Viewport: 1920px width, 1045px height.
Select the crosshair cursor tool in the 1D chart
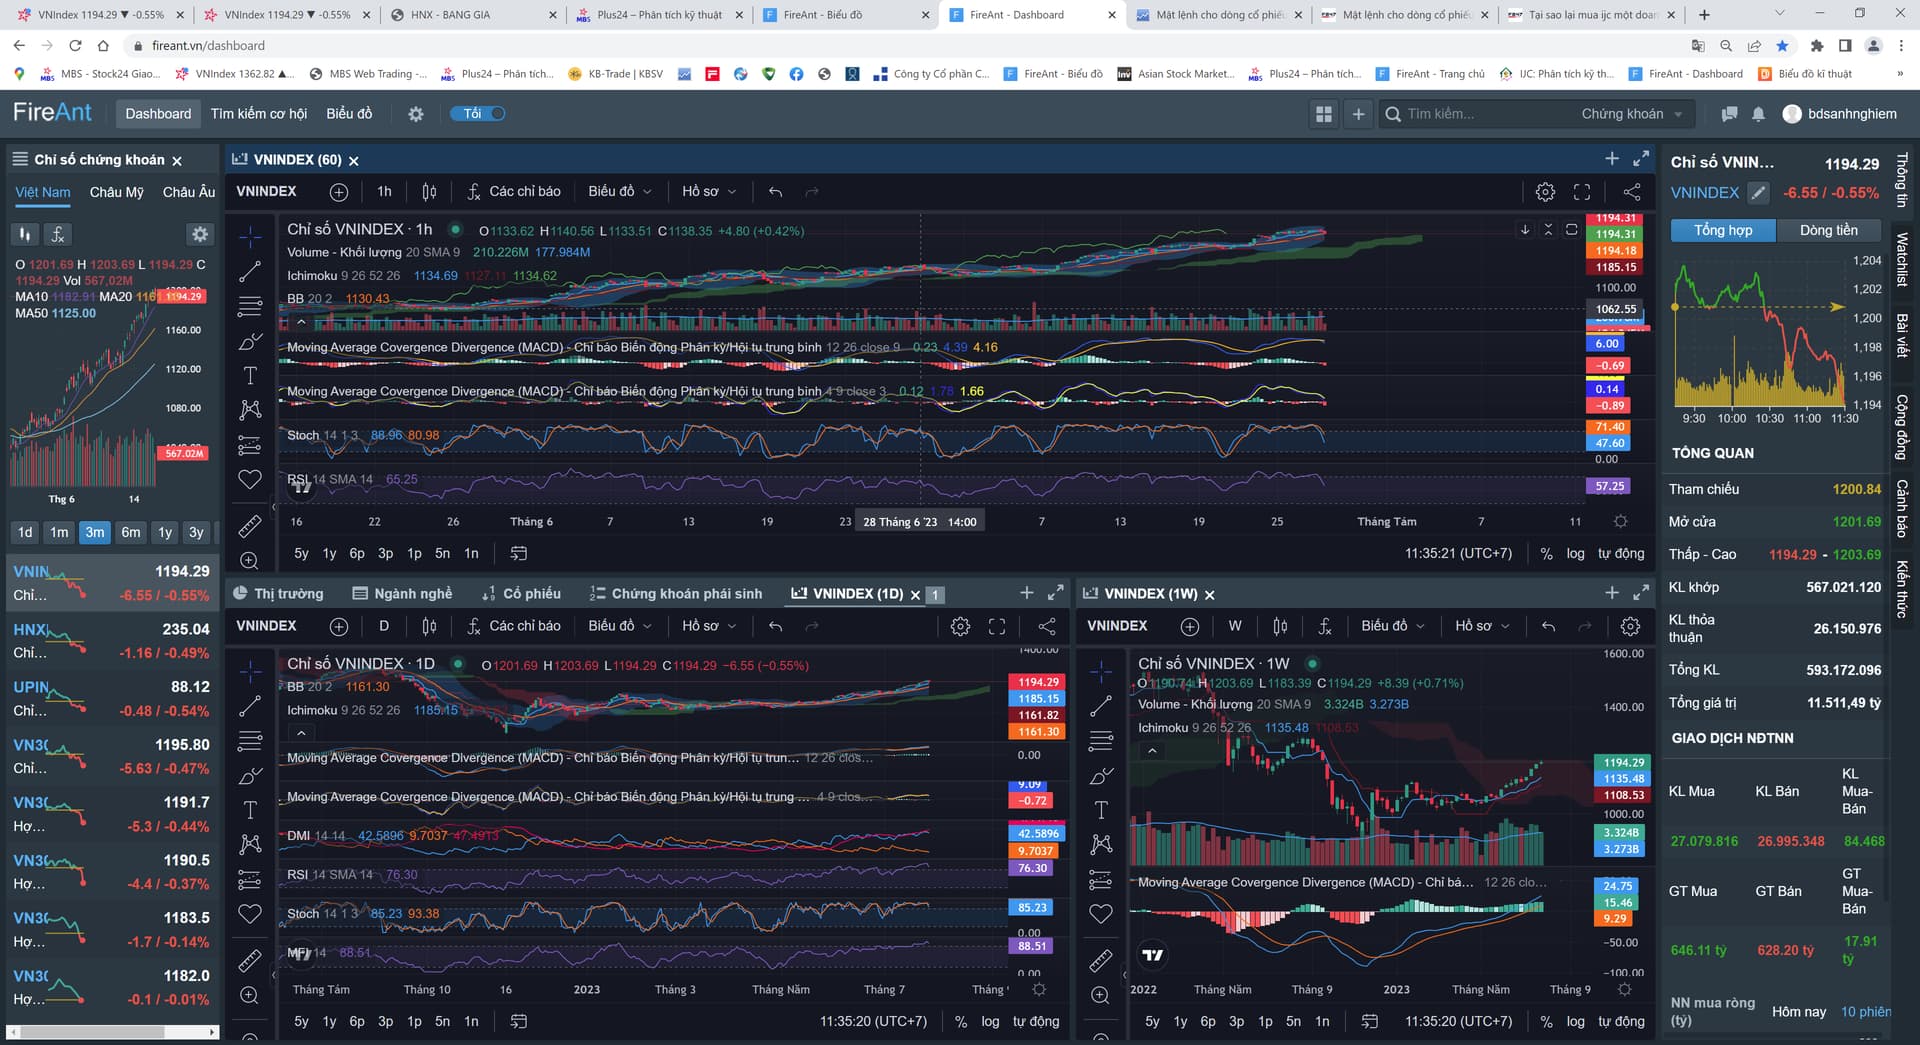click(x=250, y=670)
